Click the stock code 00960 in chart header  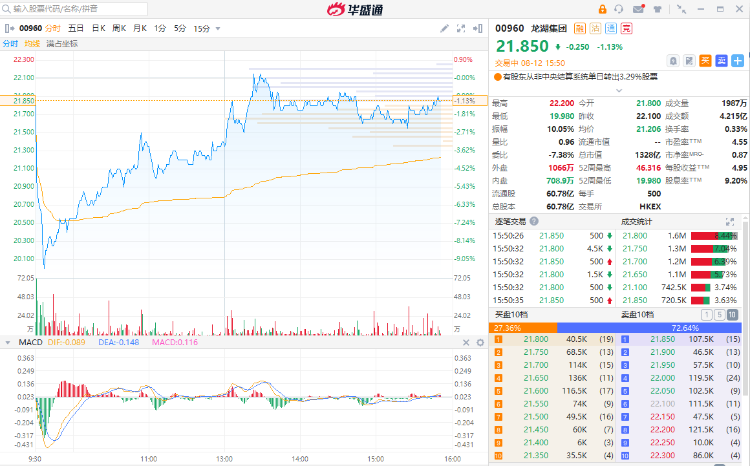(x=30, y=28)
